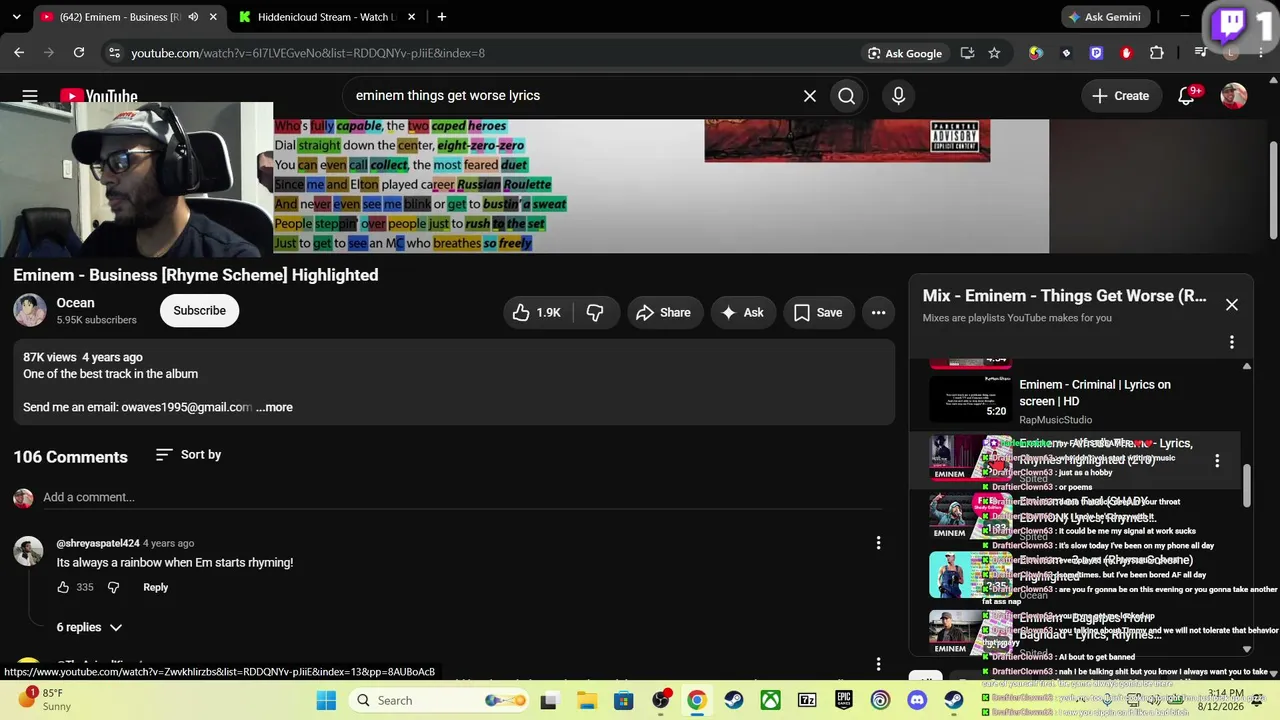The height and width of the screenshot is (720, 1280).
Task: Click the Ask Gemini button
Action: (1104, 17)
